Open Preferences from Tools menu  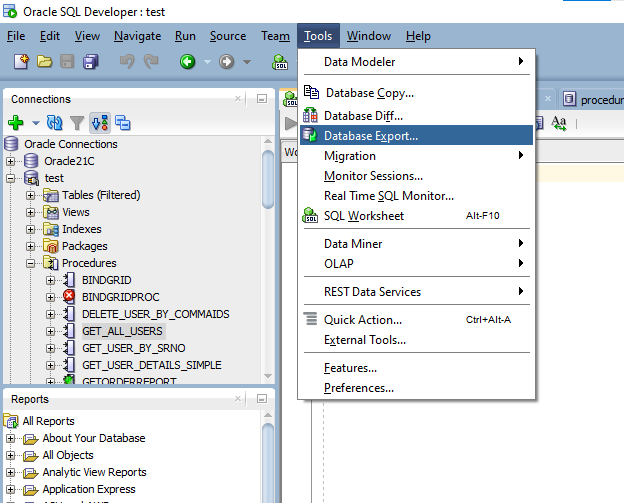[416, 388]
